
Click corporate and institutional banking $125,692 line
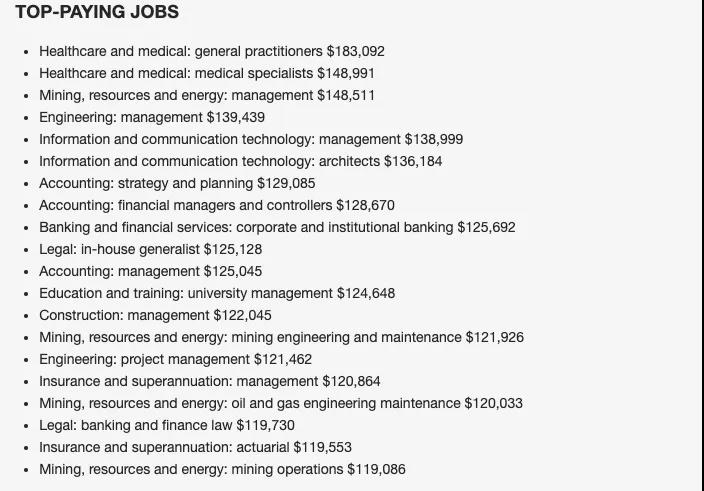coord(277,227)
